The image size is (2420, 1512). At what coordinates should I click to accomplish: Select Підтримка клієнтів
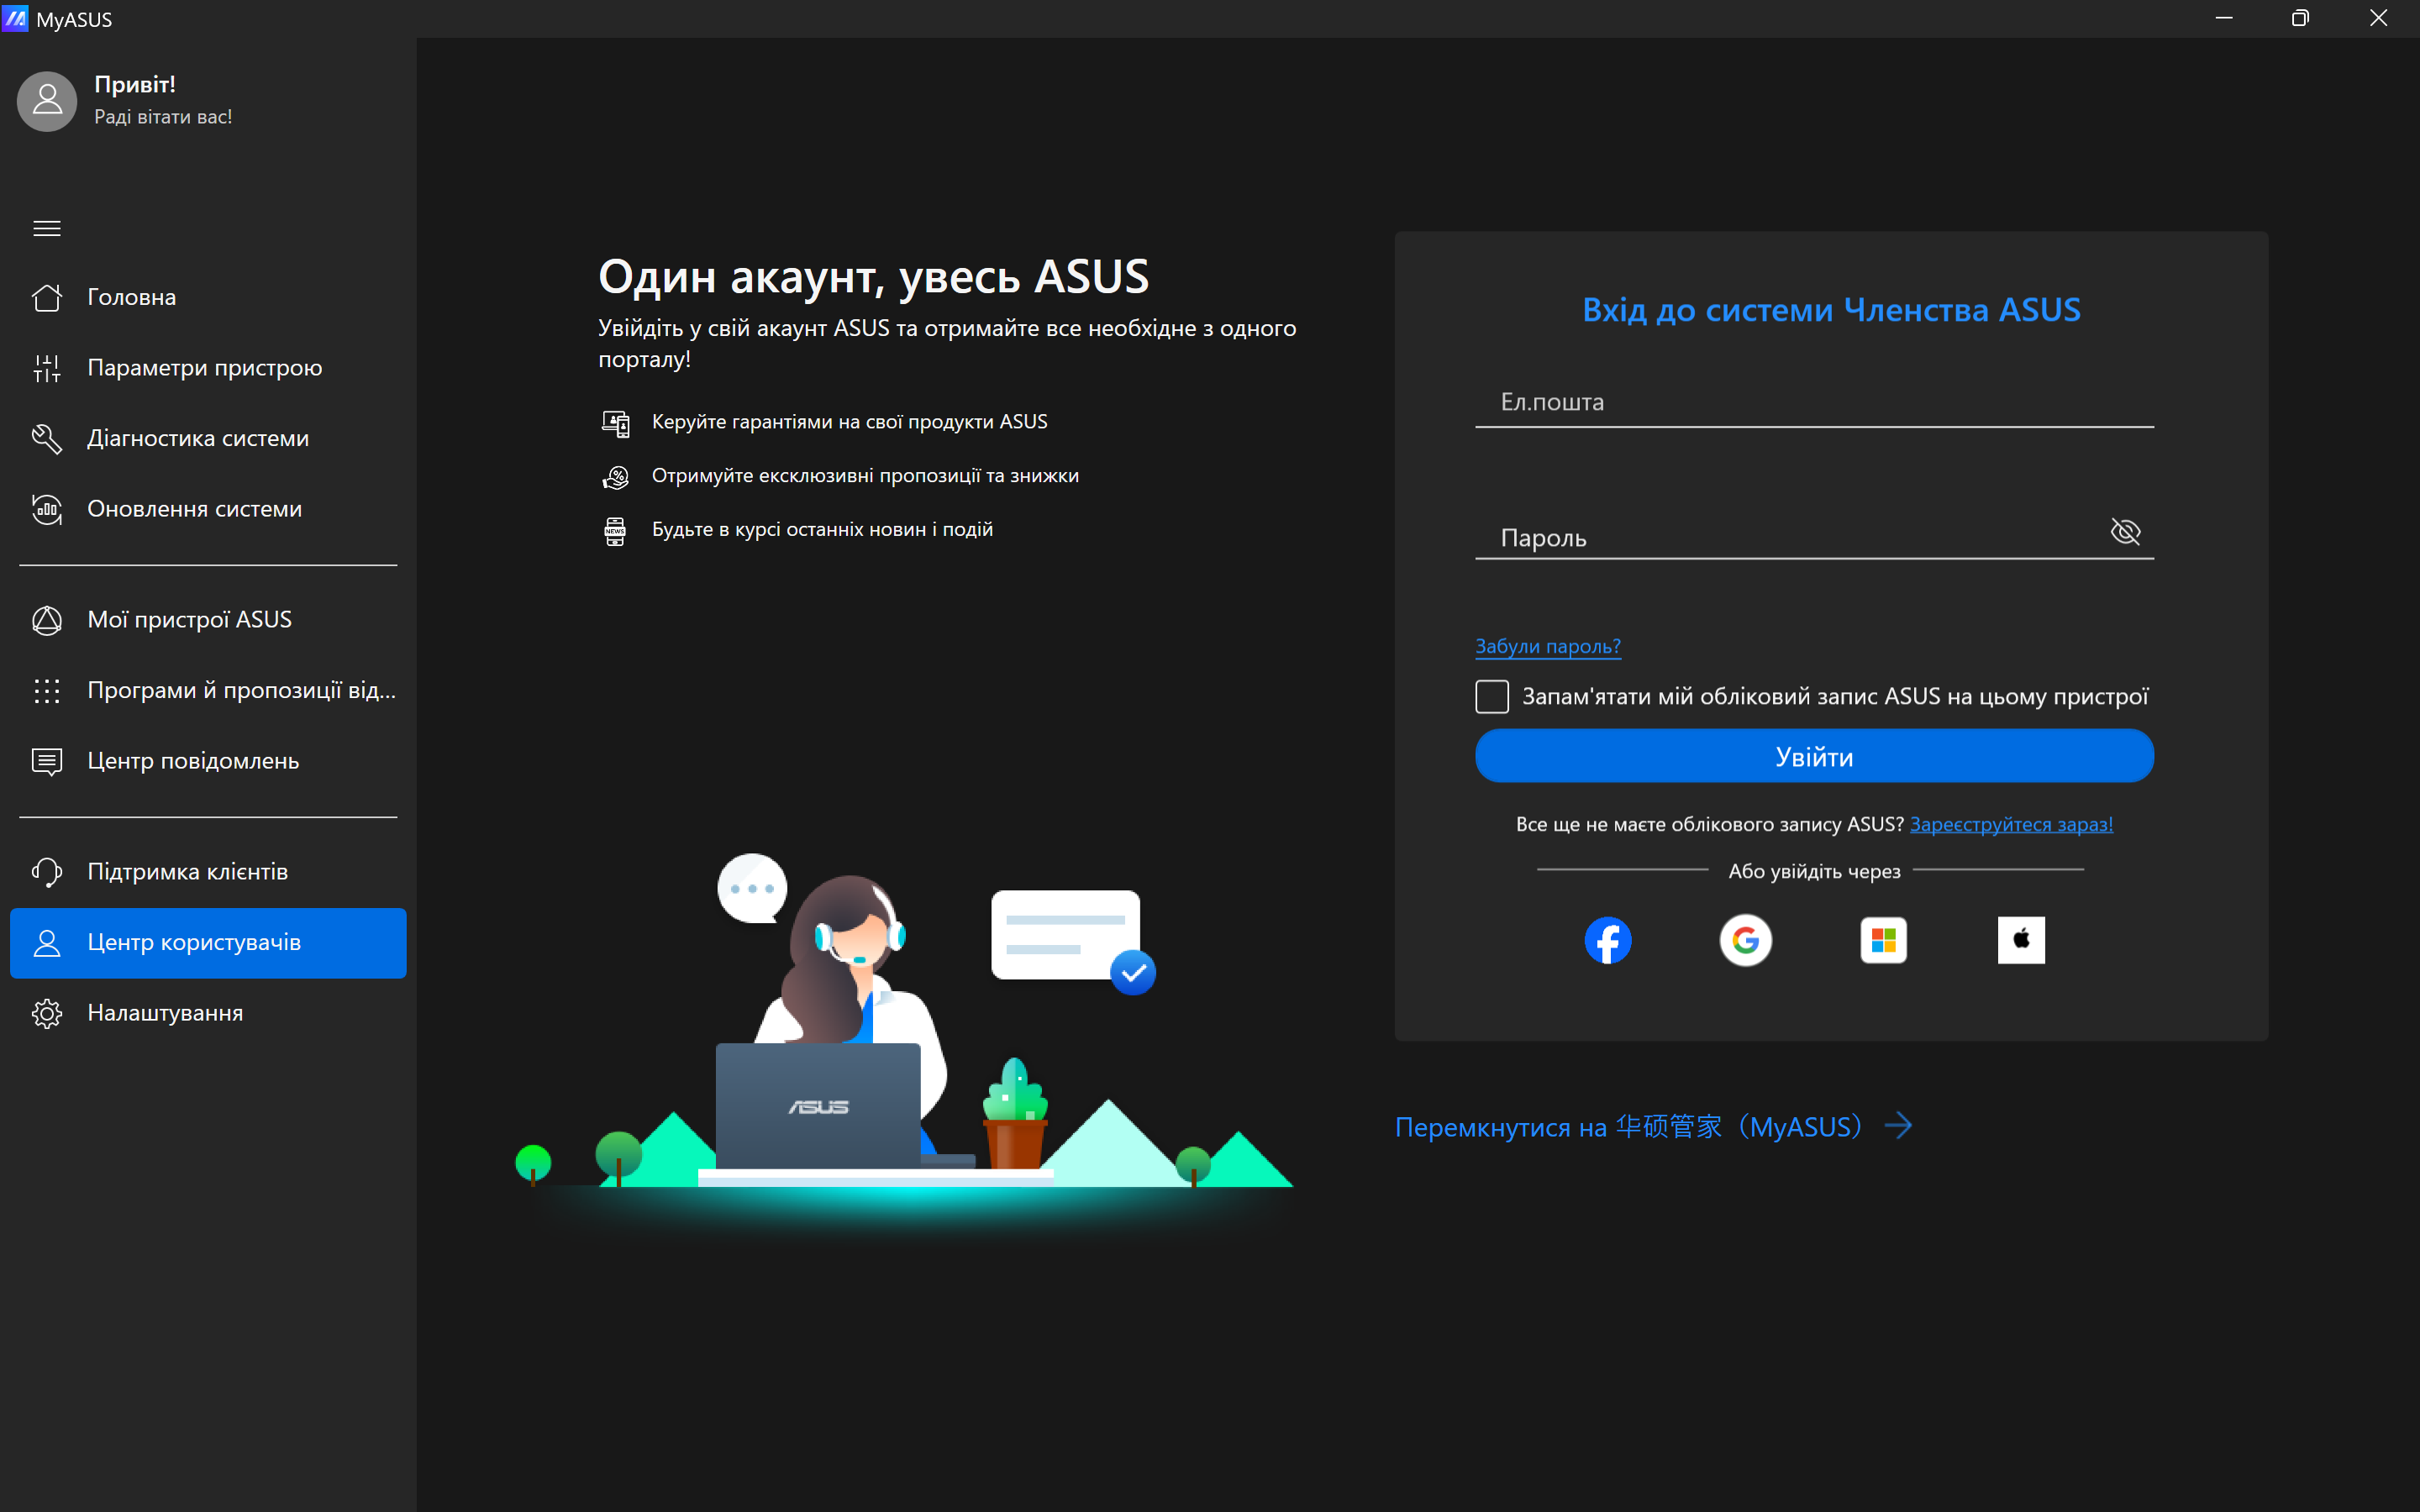point(187,872)
